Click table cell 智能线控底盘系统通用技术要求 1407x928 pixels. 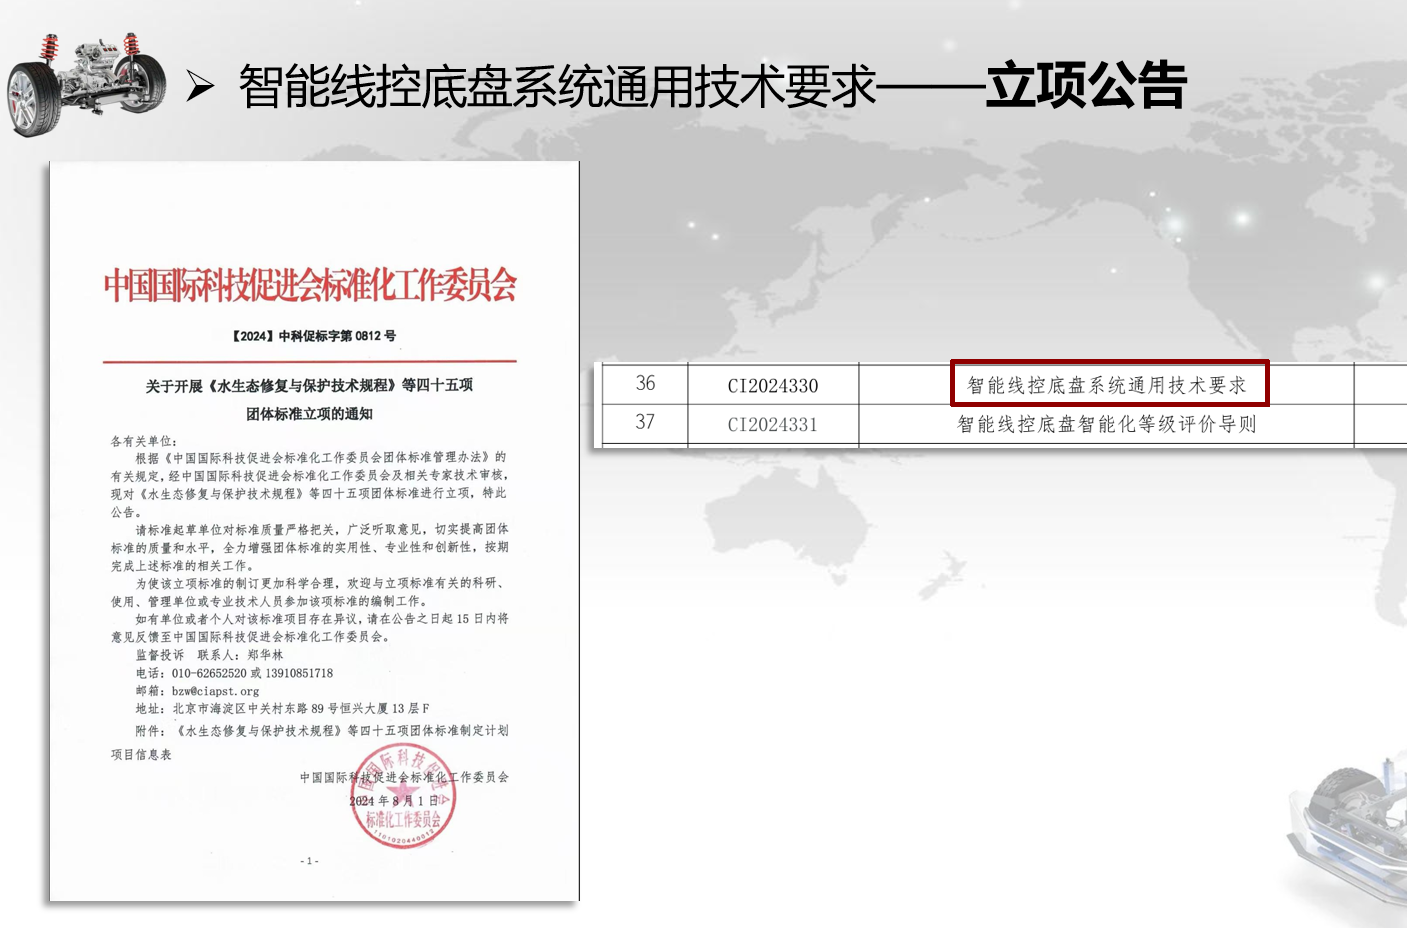coord(1107,385)
